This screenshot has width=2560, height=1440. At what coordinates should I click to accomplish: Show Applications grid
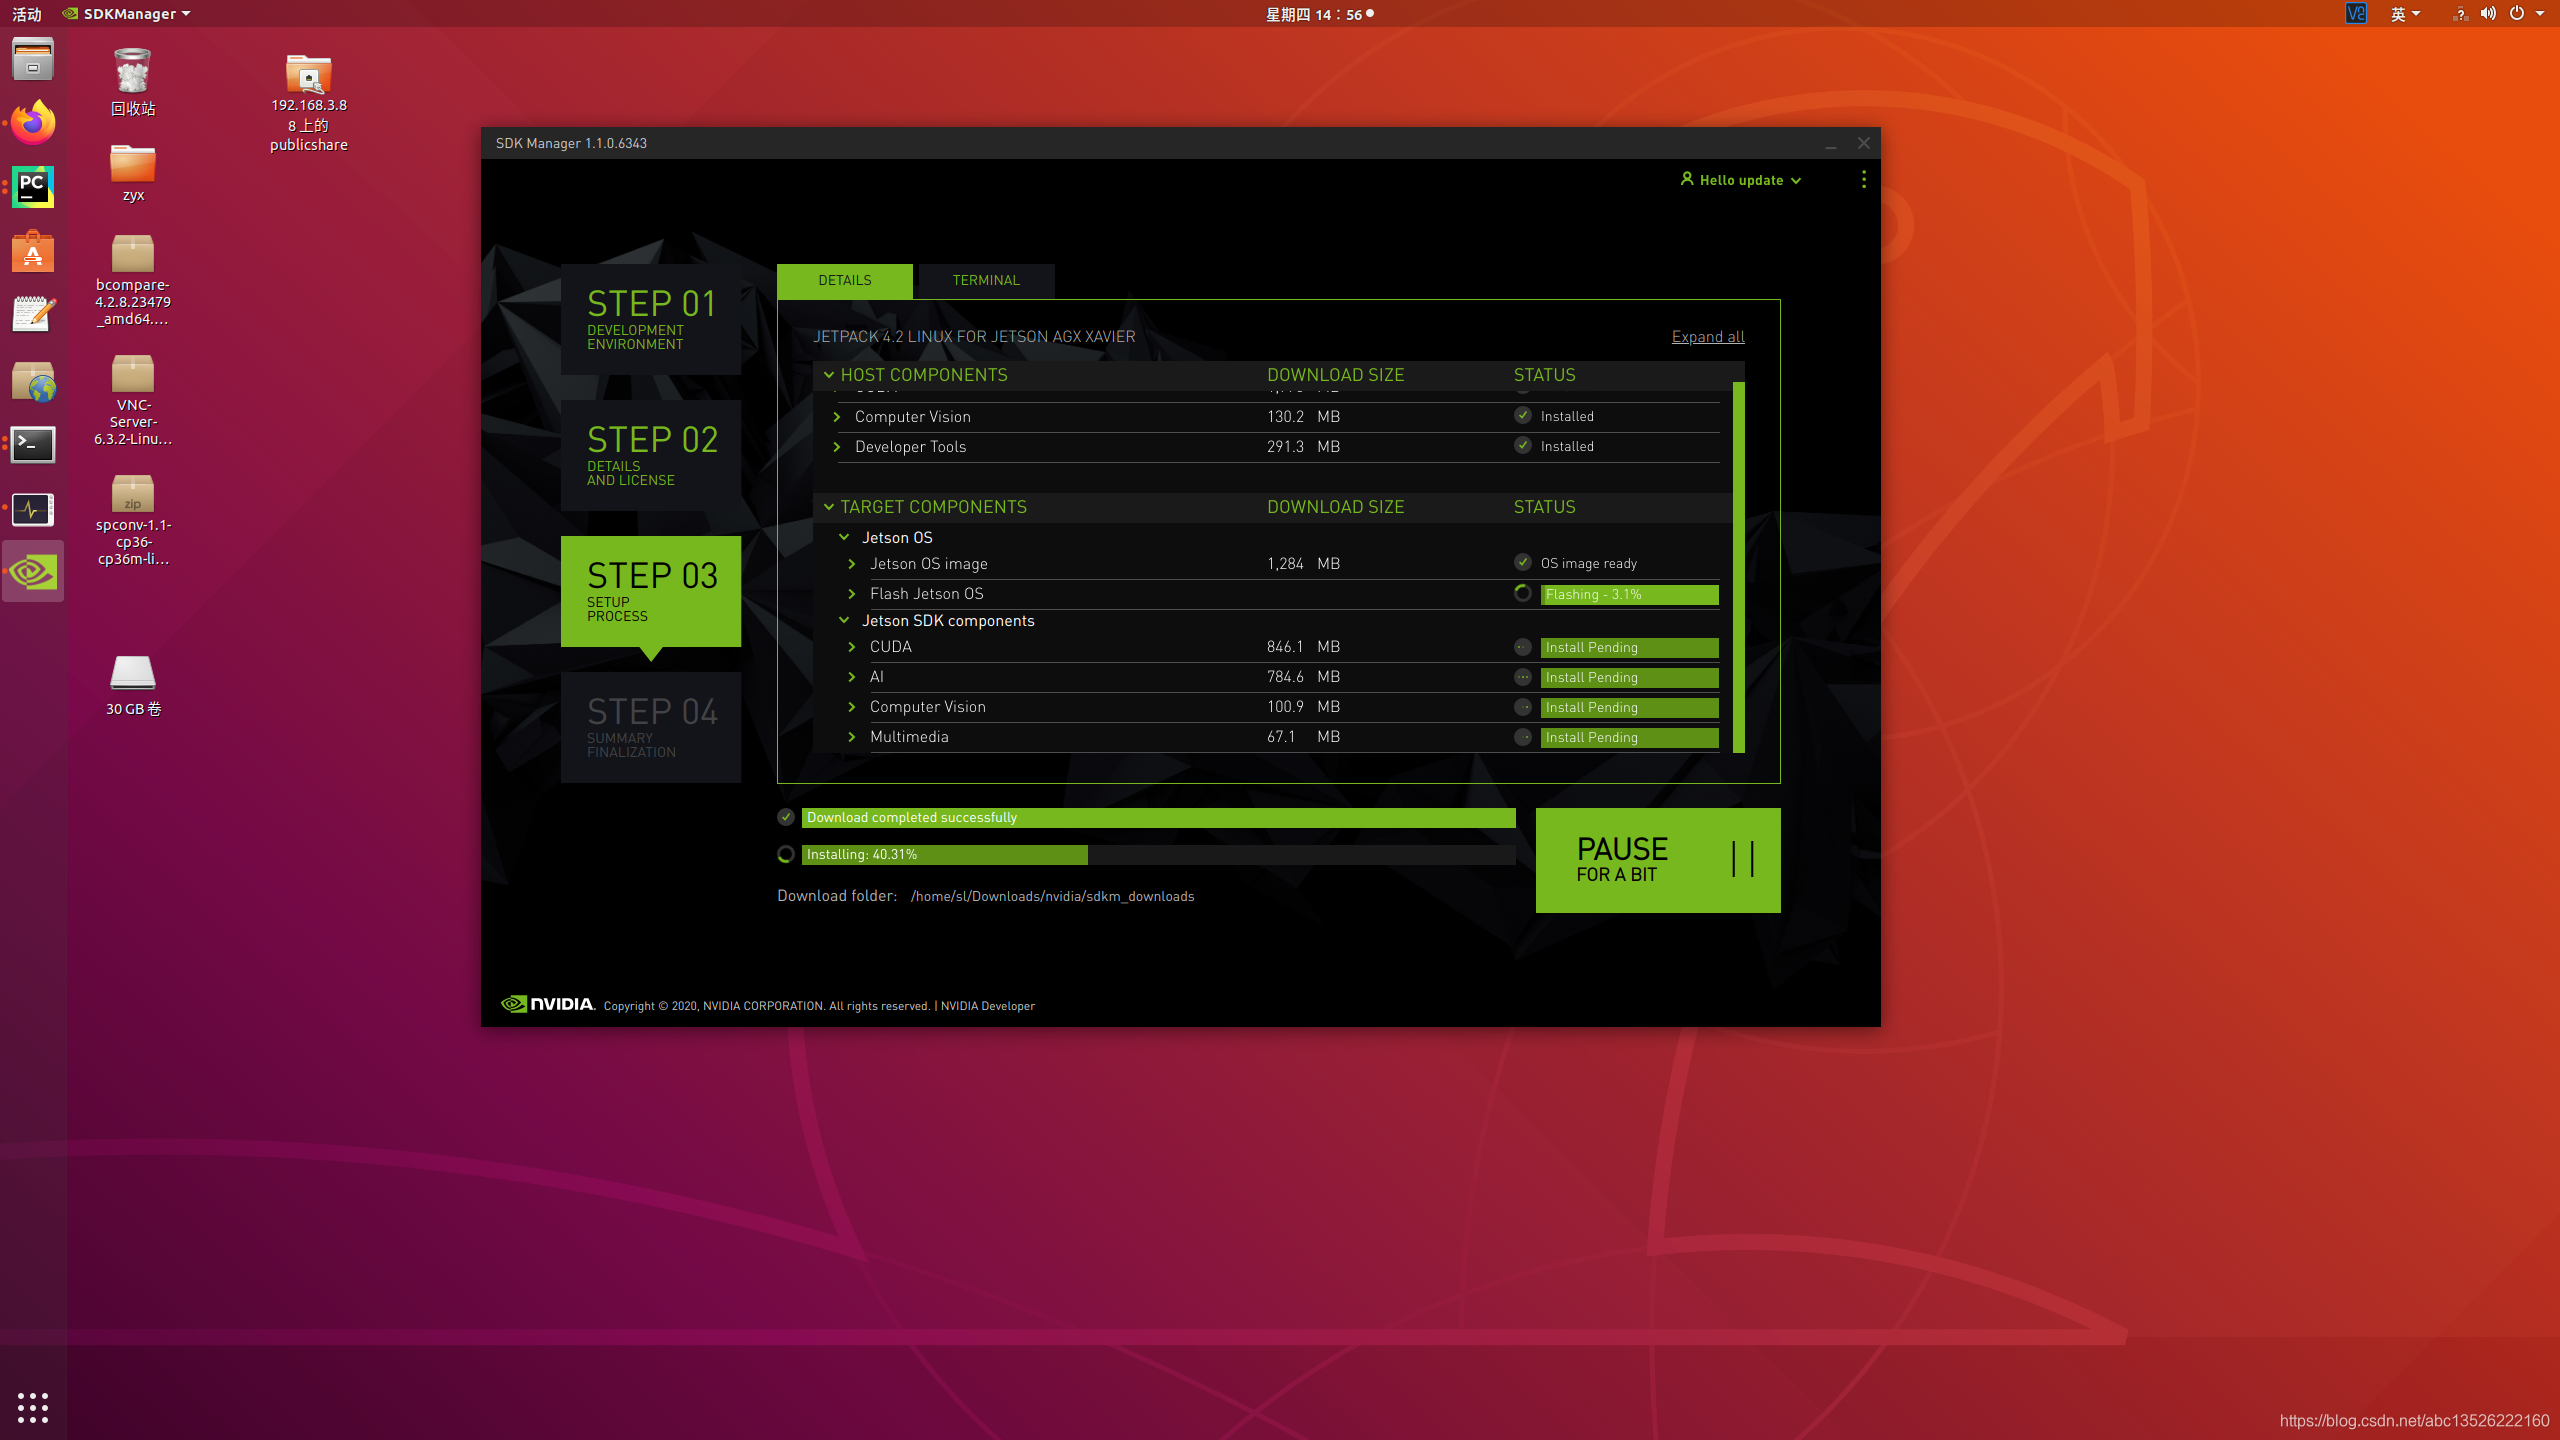tap(33, 1407)
